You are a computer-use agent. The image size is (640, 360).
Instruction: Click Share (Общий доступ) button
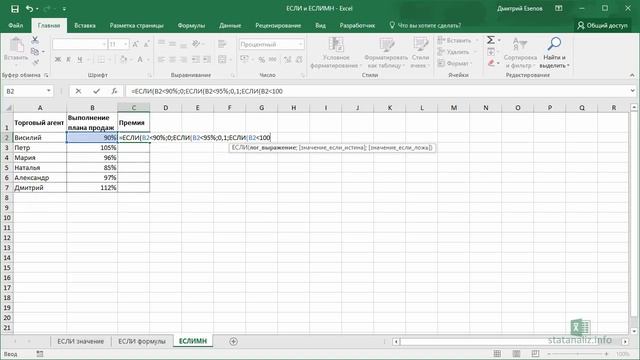[602, 25]
